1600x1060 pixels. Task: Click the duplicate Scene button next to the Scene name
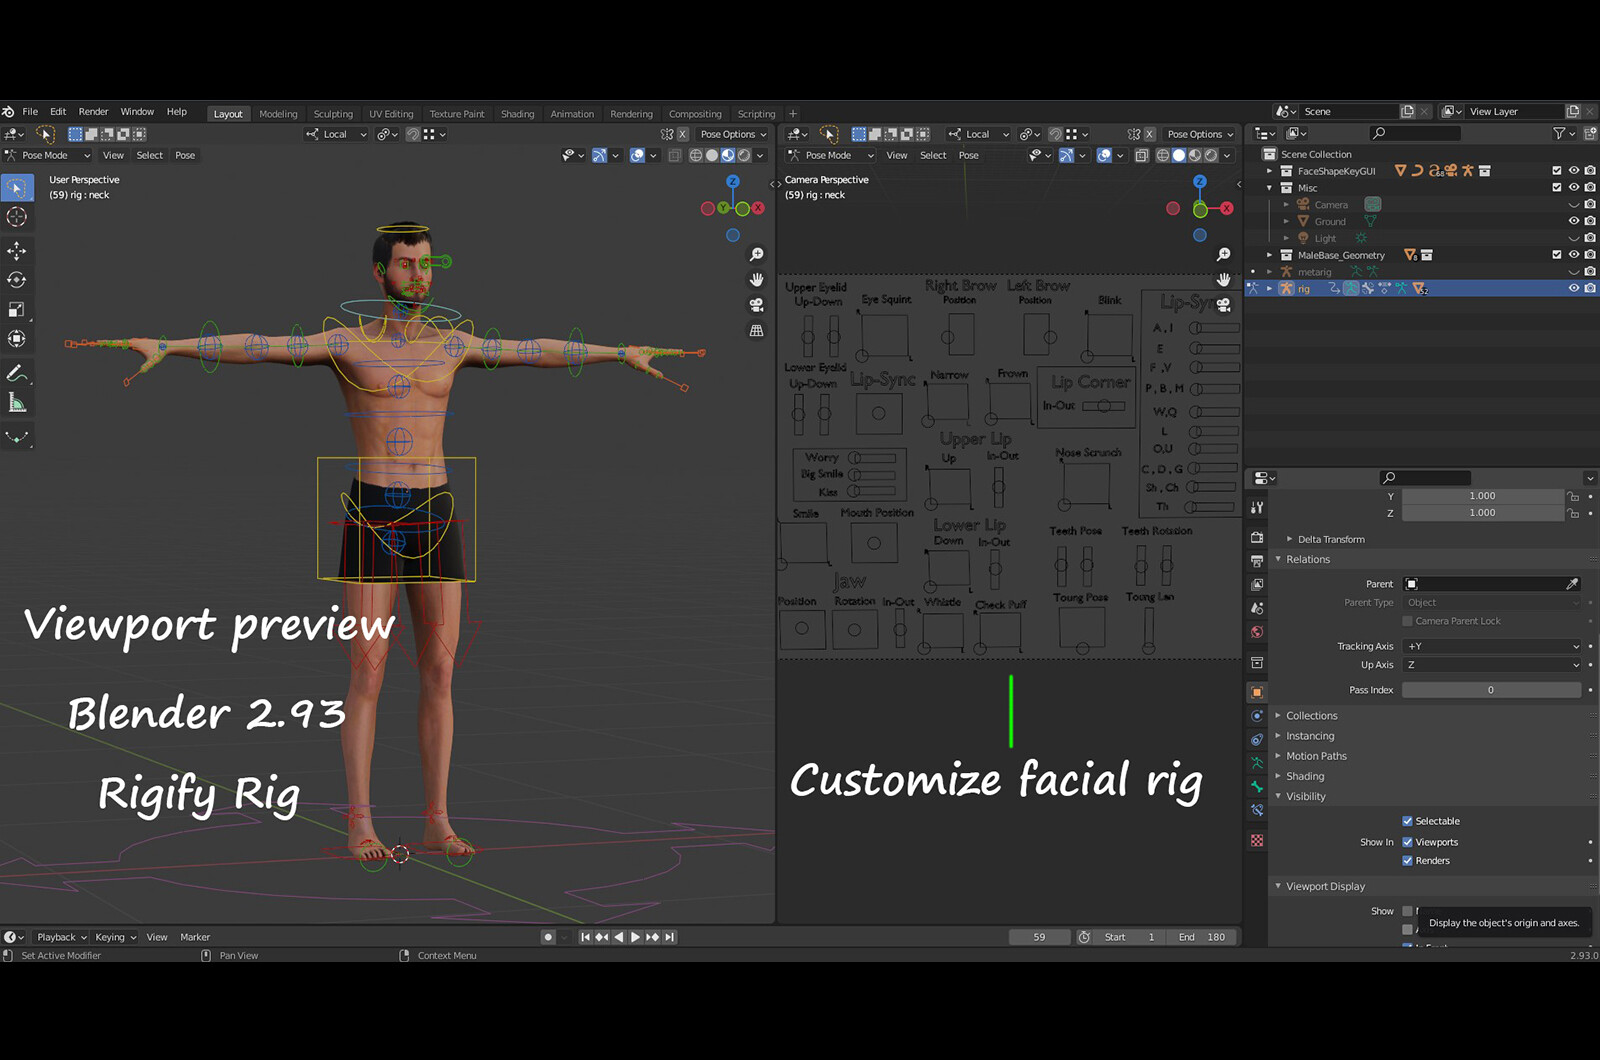point(1408,111)
